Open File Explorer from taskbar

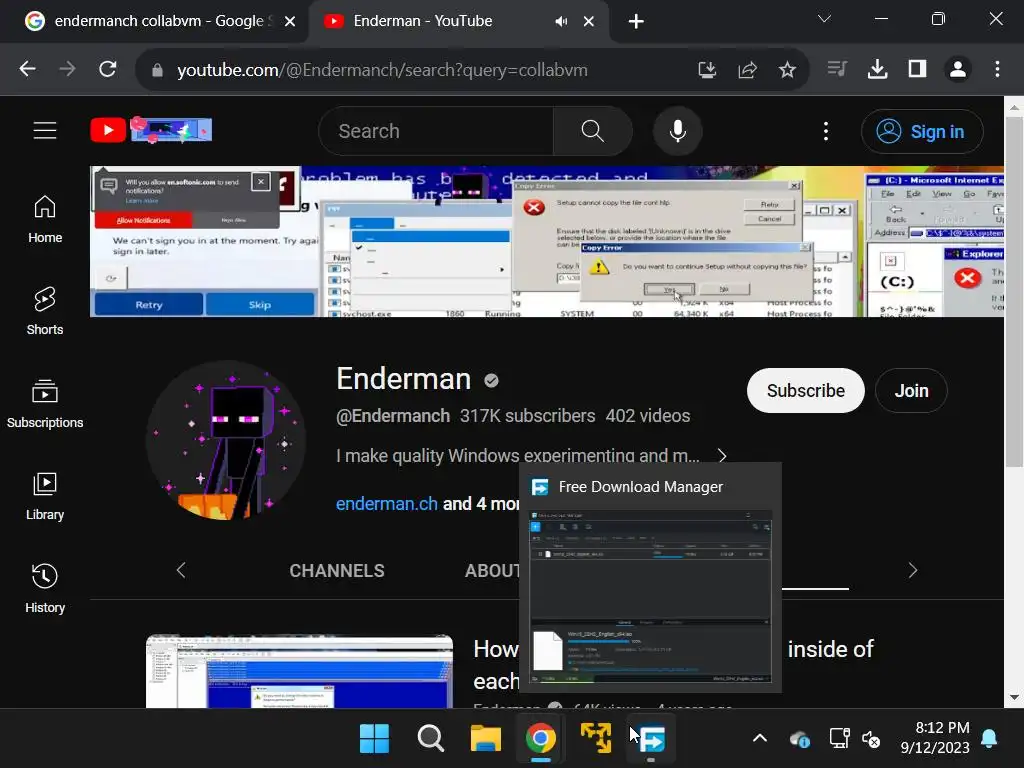(486, 739)
